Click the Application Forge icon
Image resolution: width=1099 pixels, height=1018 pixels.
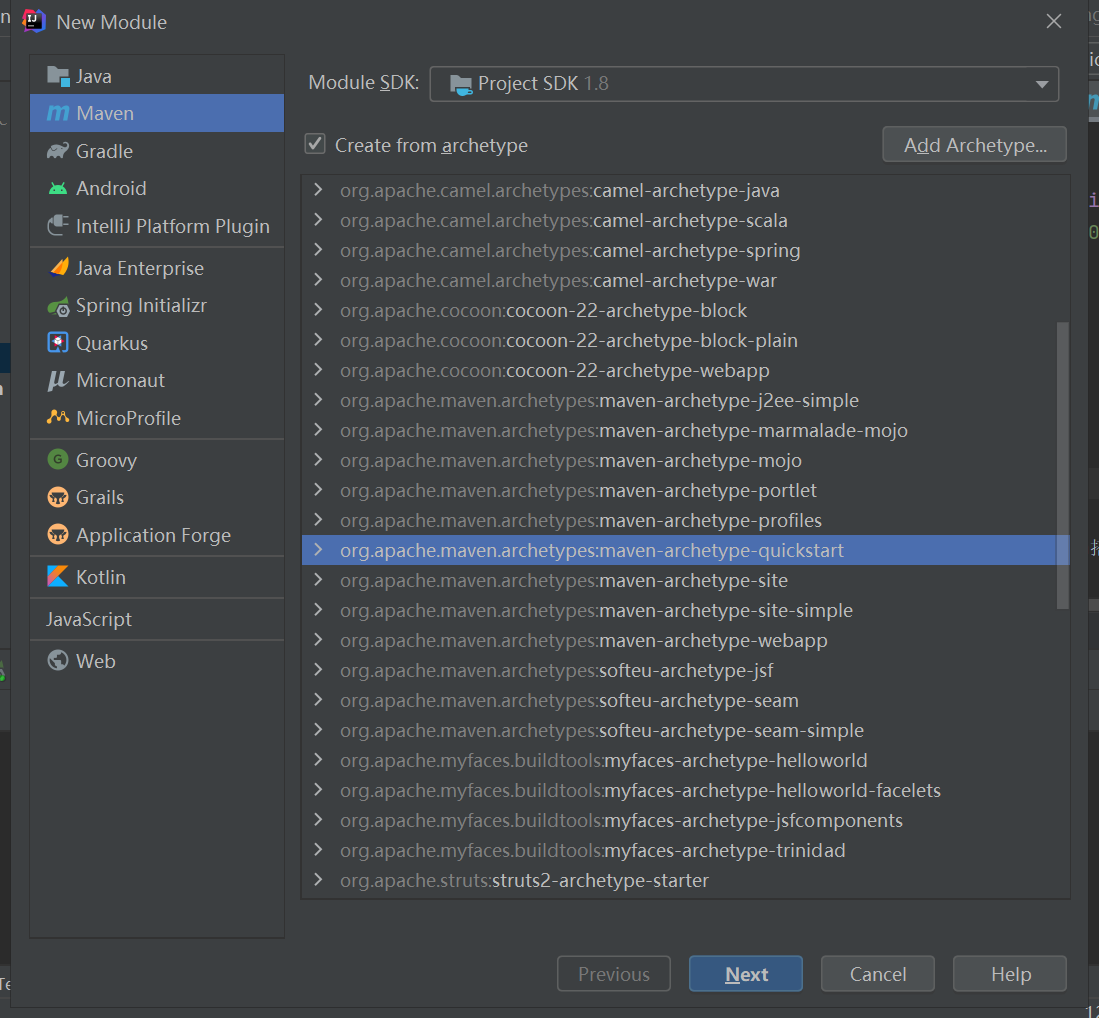[57, 534]
